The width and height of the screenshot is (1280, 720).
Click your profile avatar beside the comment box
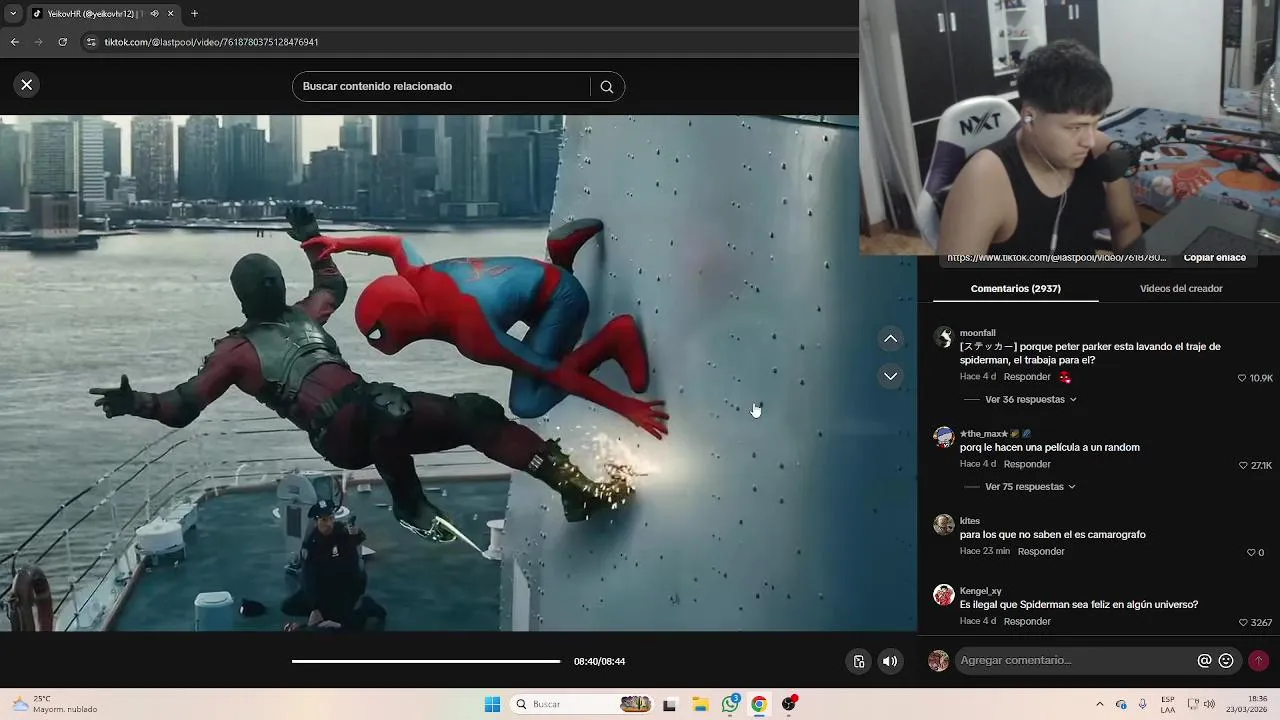coord(938,661)
